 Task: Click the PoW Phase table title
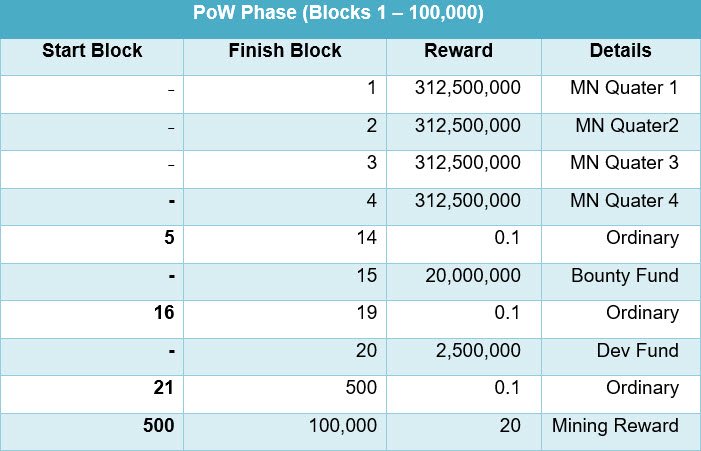[349, 17]
